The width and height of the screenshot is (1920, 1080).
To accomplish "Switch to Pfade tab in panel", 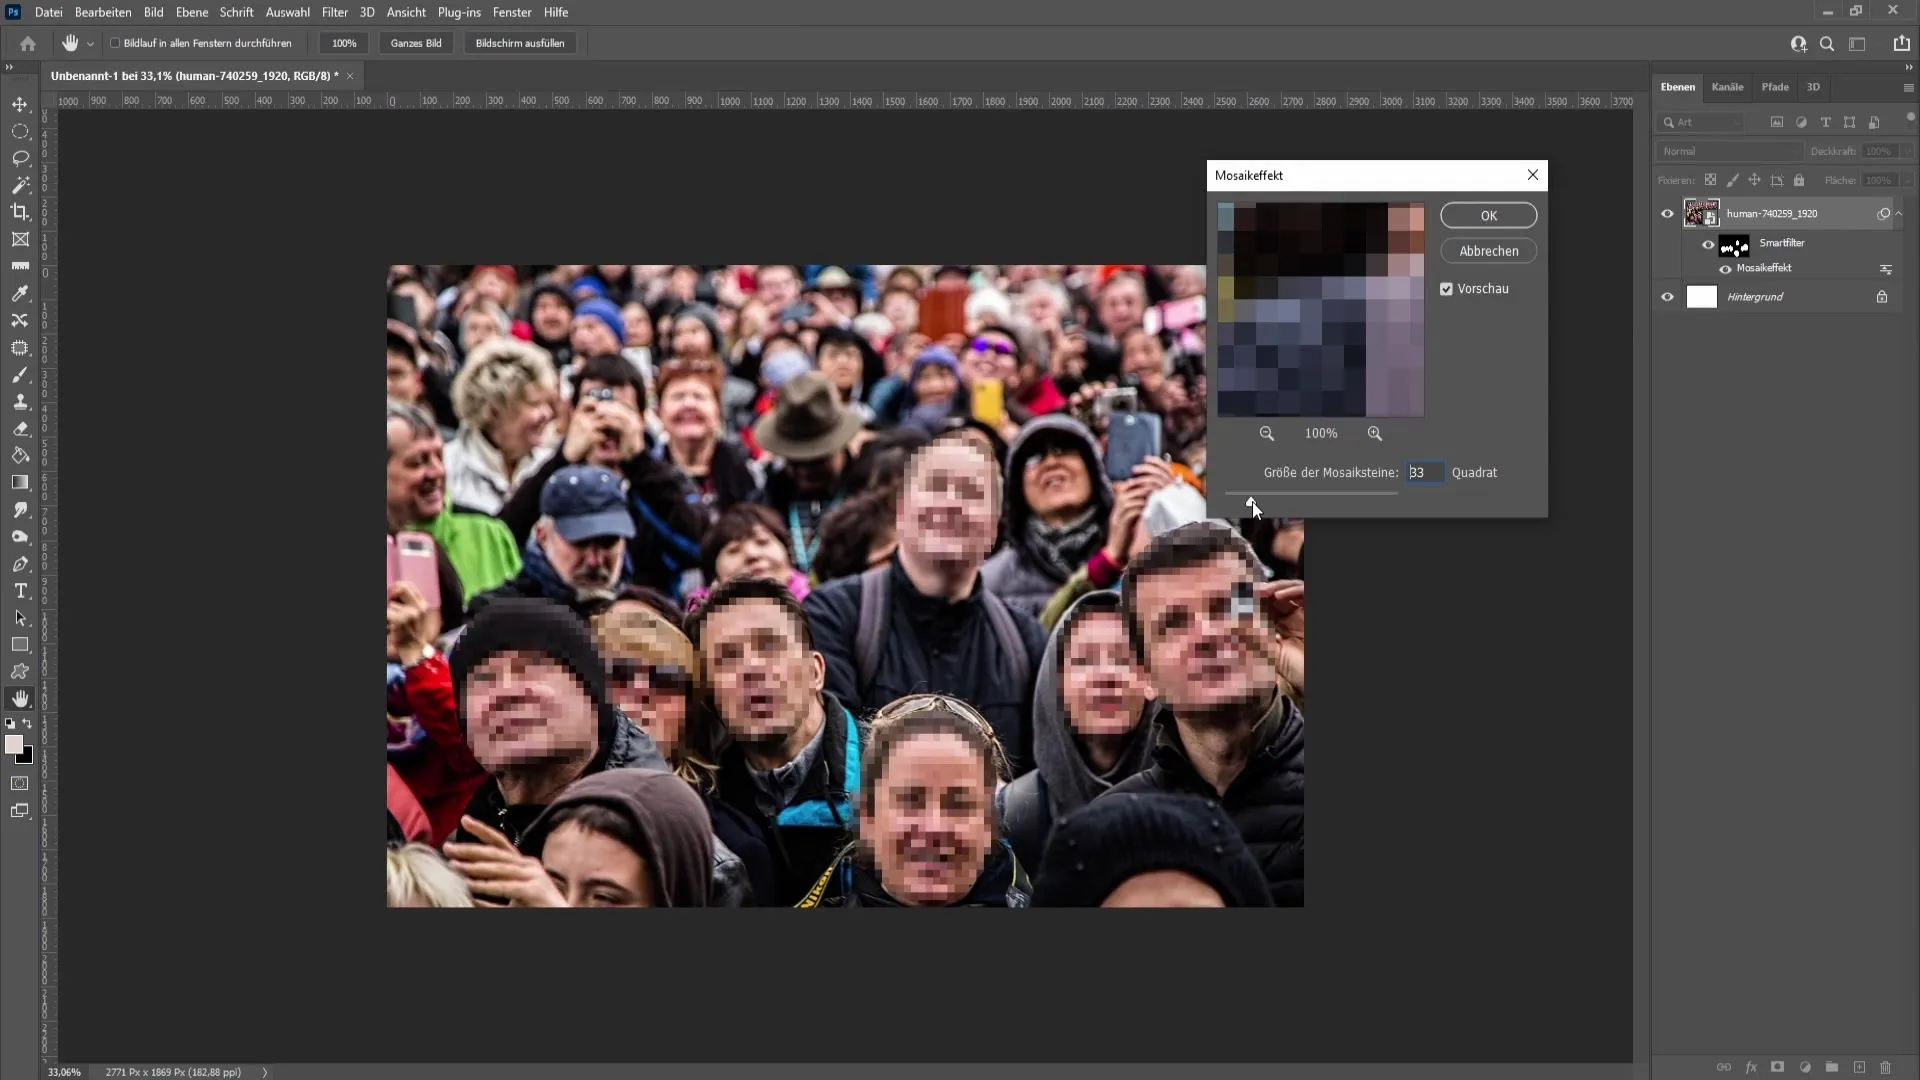I will coord(1775,87).
